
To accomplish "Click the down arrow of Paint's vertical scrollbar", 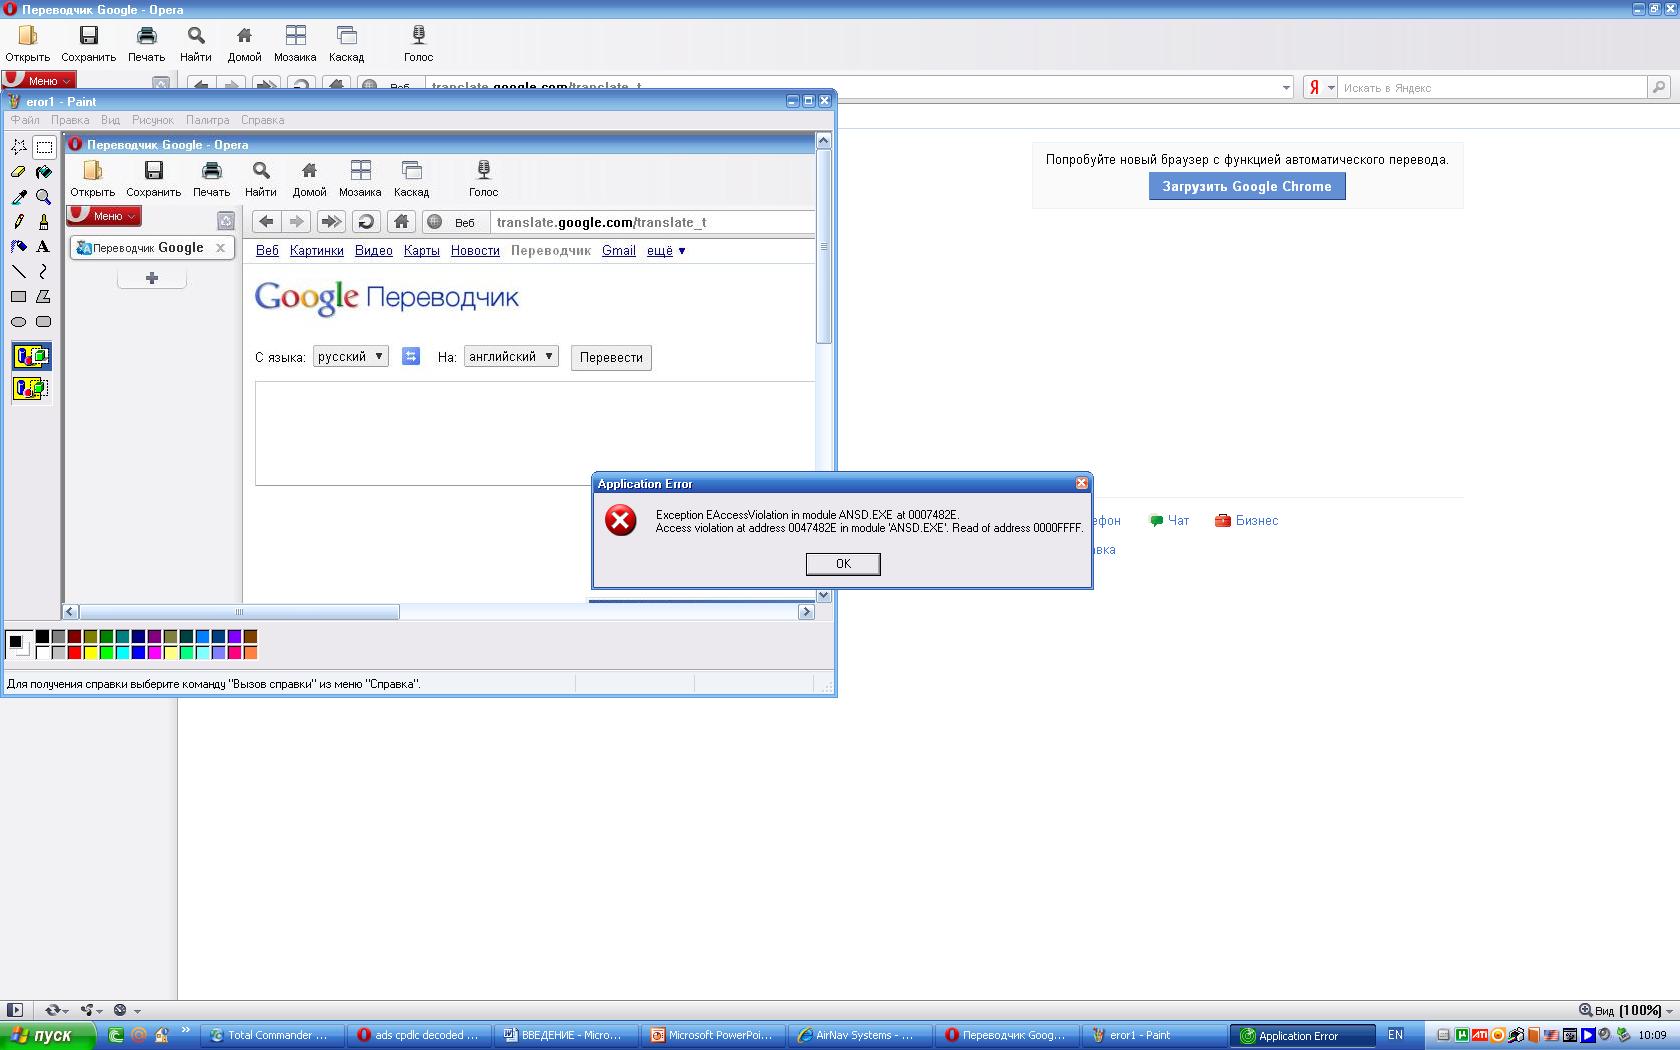I will click(824, 595).
